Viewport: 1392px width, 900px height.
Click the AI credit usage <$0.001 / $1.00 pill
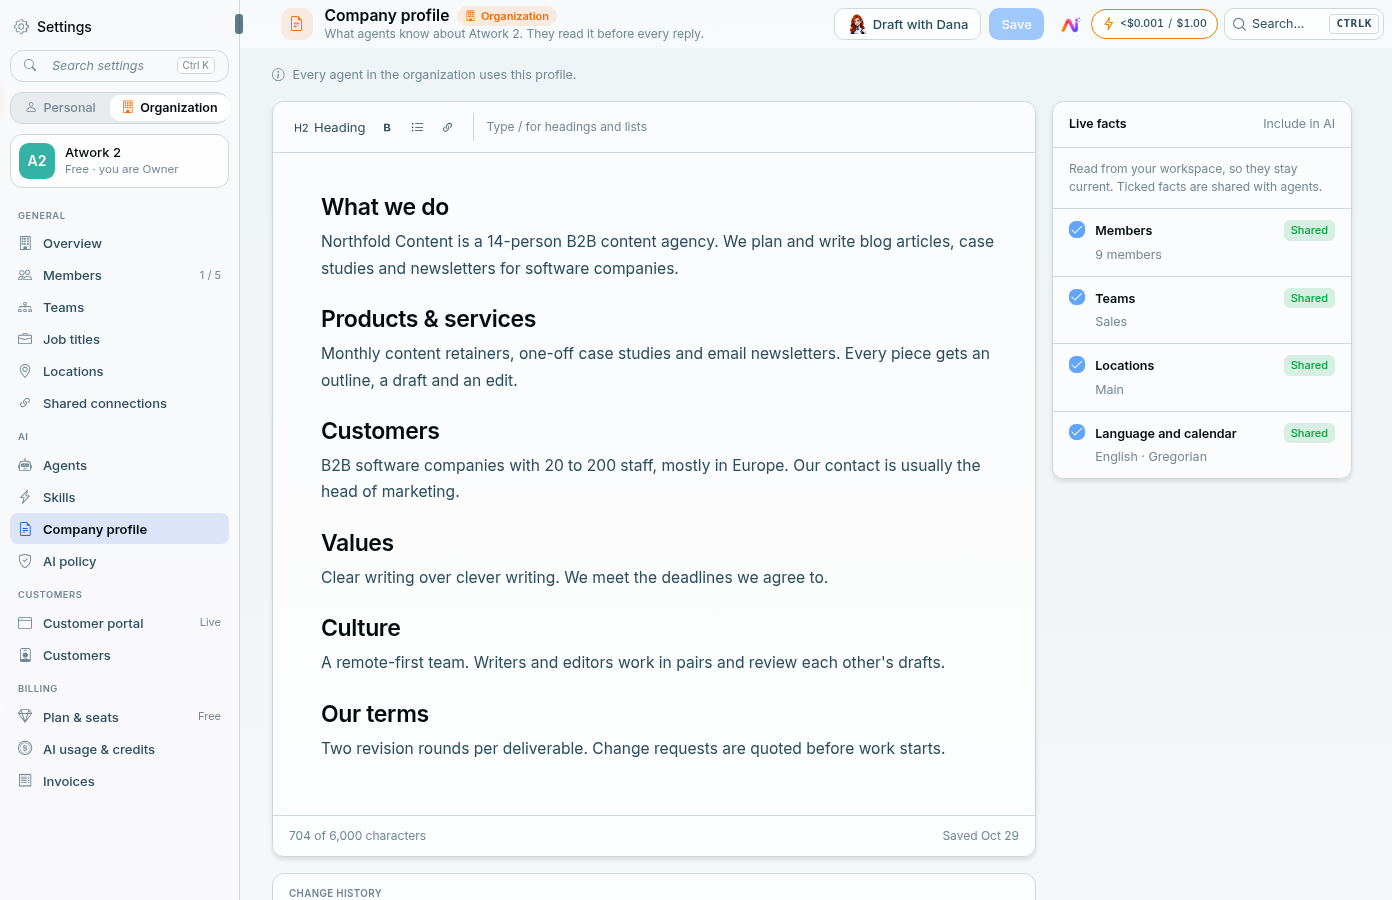1154,24
